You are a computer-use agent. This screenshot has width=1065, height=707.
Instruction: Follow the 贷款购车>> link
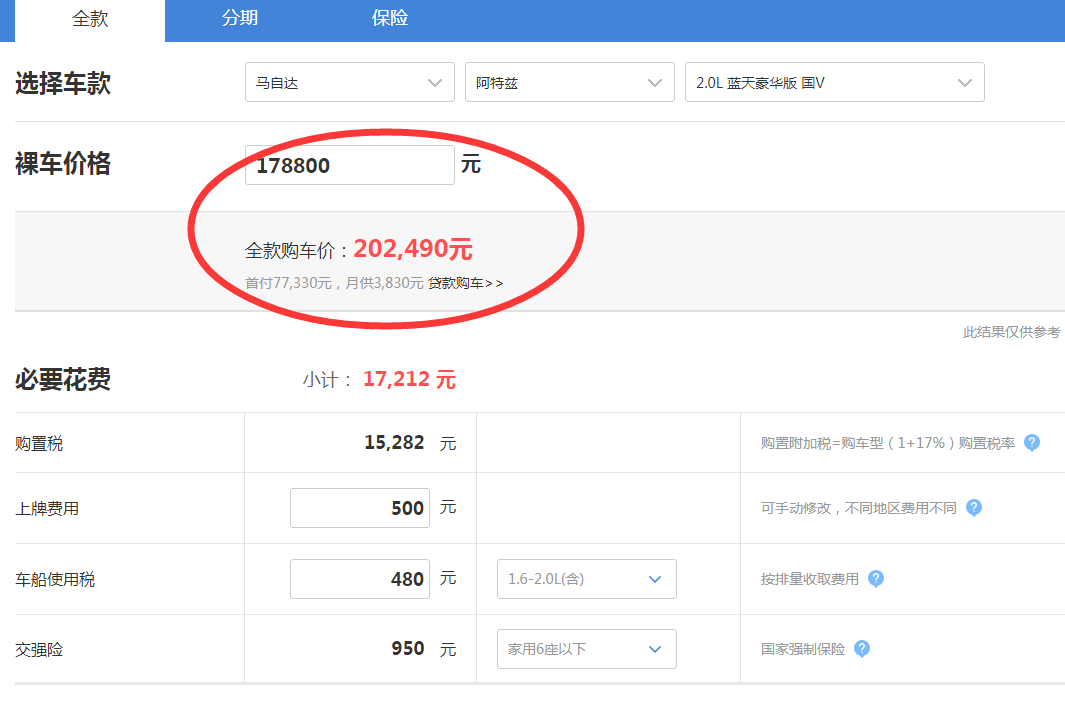click(x=466, y=283)
